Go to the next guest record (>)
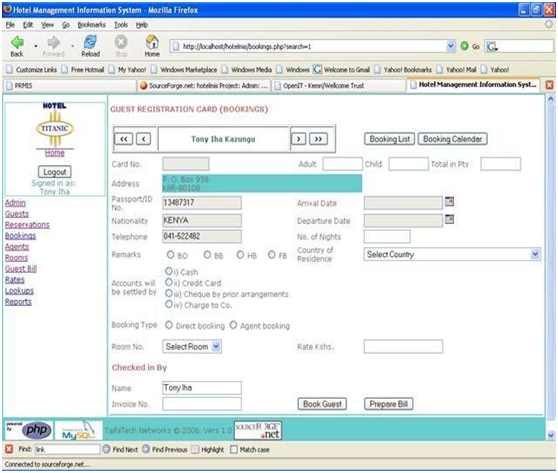This screenshot has width=558, height=473. click(299, 139)
